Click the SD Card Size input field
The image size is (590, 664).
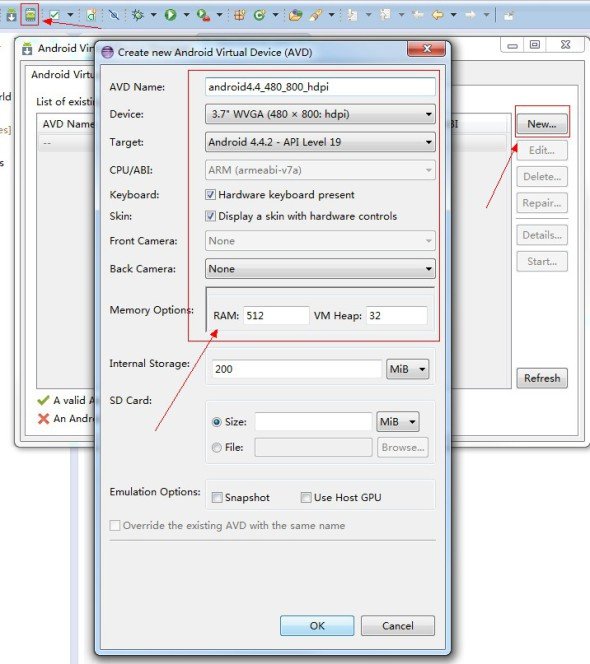pos(313,422)
